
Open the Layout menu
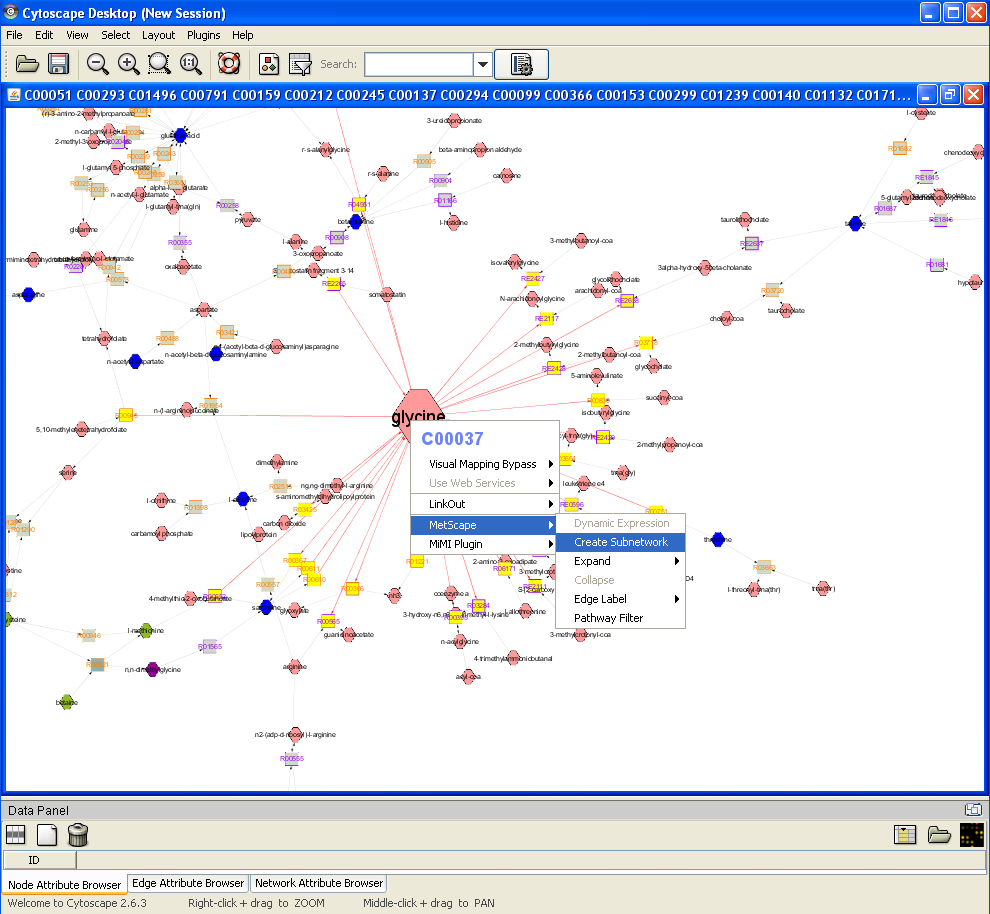(x=158, y=35)
